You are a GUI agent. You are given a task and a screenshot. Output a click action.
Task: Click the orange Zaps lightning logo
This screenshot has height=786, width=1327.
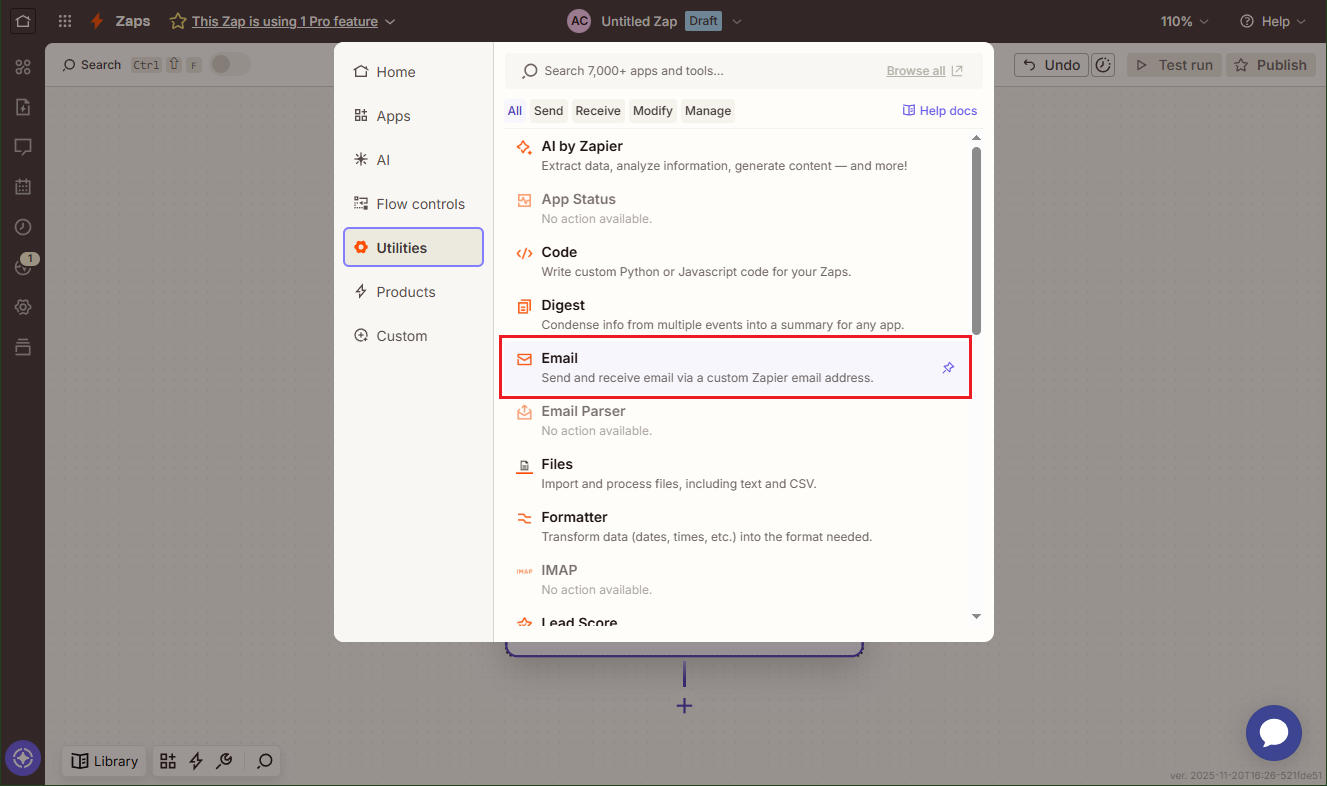pyautogui.click(x=97, y=21)
